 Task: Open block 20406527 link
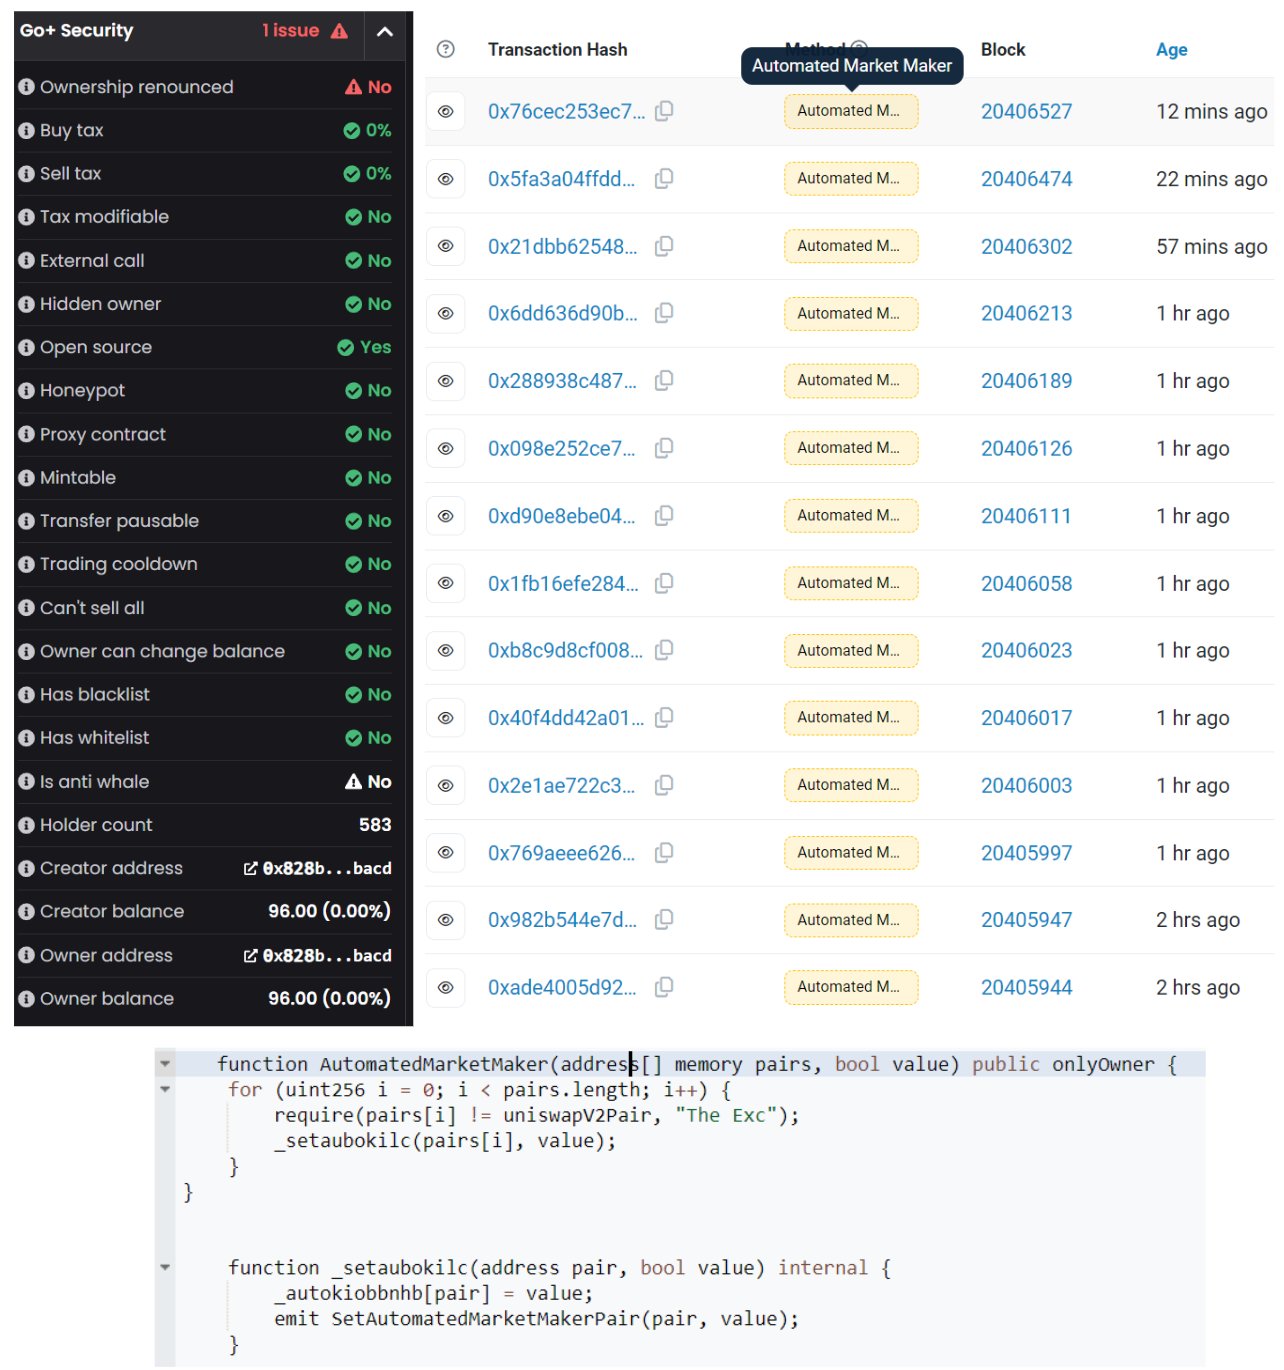tap(1026, 111)
